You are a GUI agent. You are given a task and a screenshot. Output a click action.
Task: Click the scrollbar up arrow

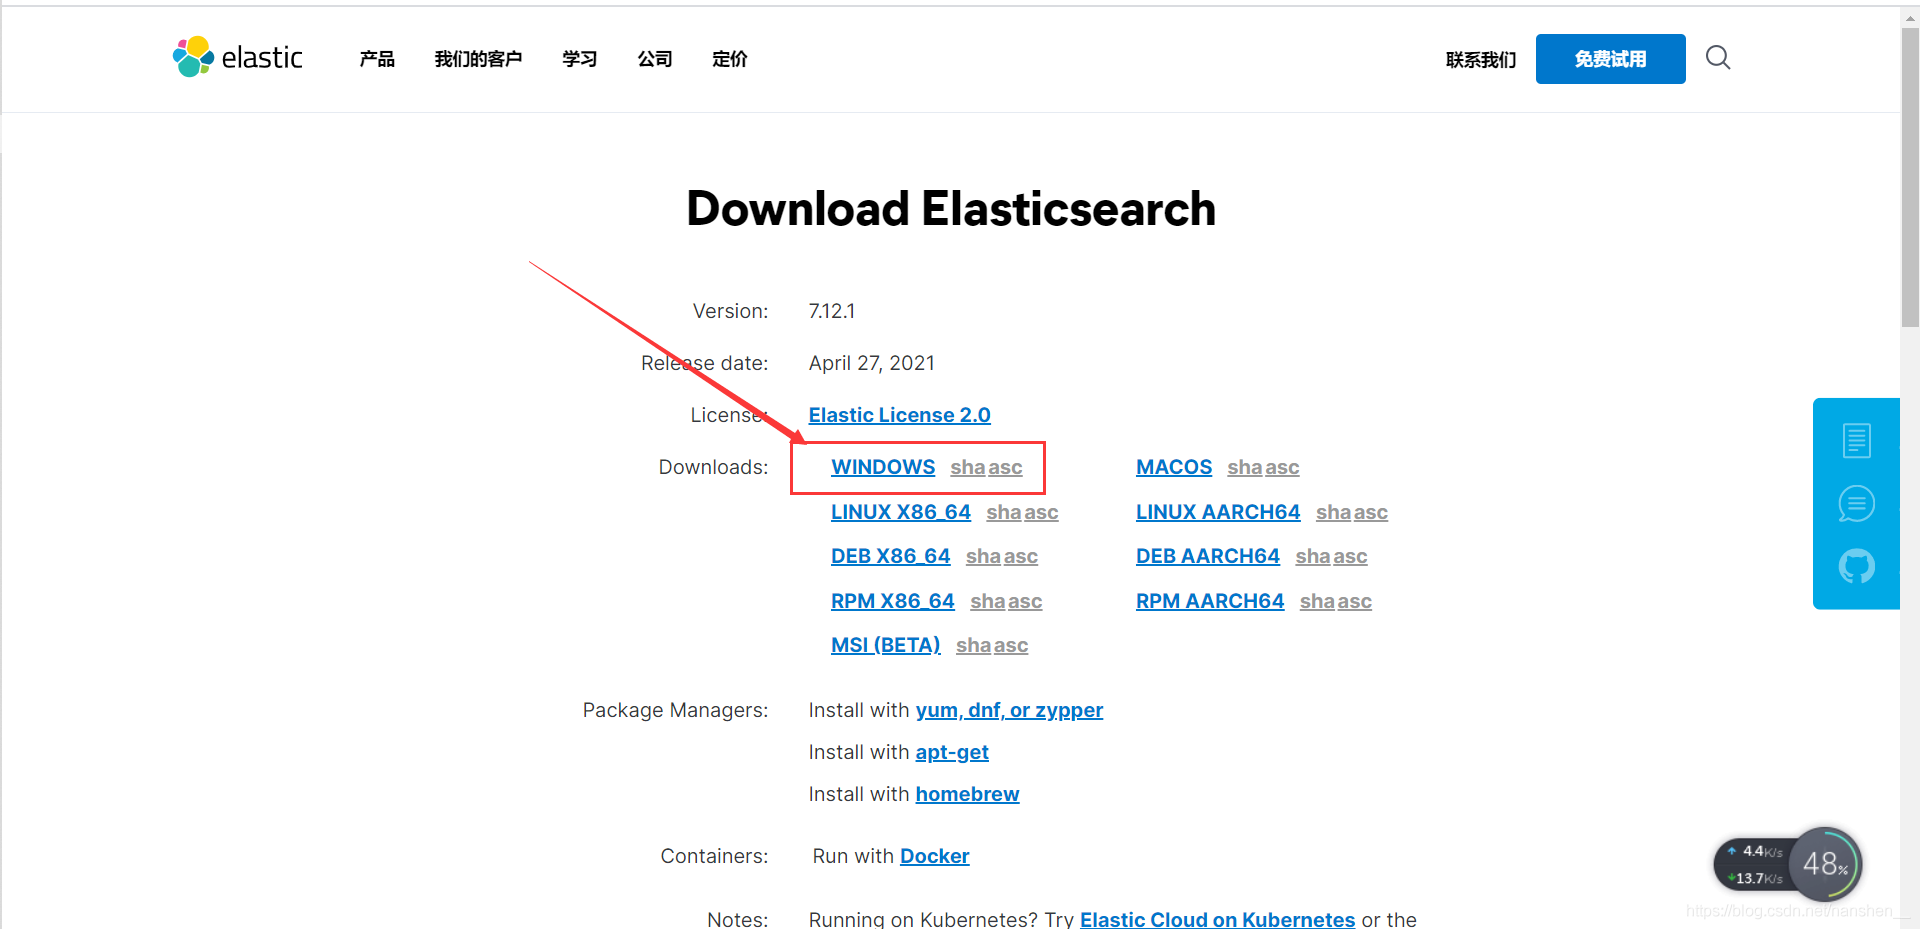click(x=1910, y=17)
